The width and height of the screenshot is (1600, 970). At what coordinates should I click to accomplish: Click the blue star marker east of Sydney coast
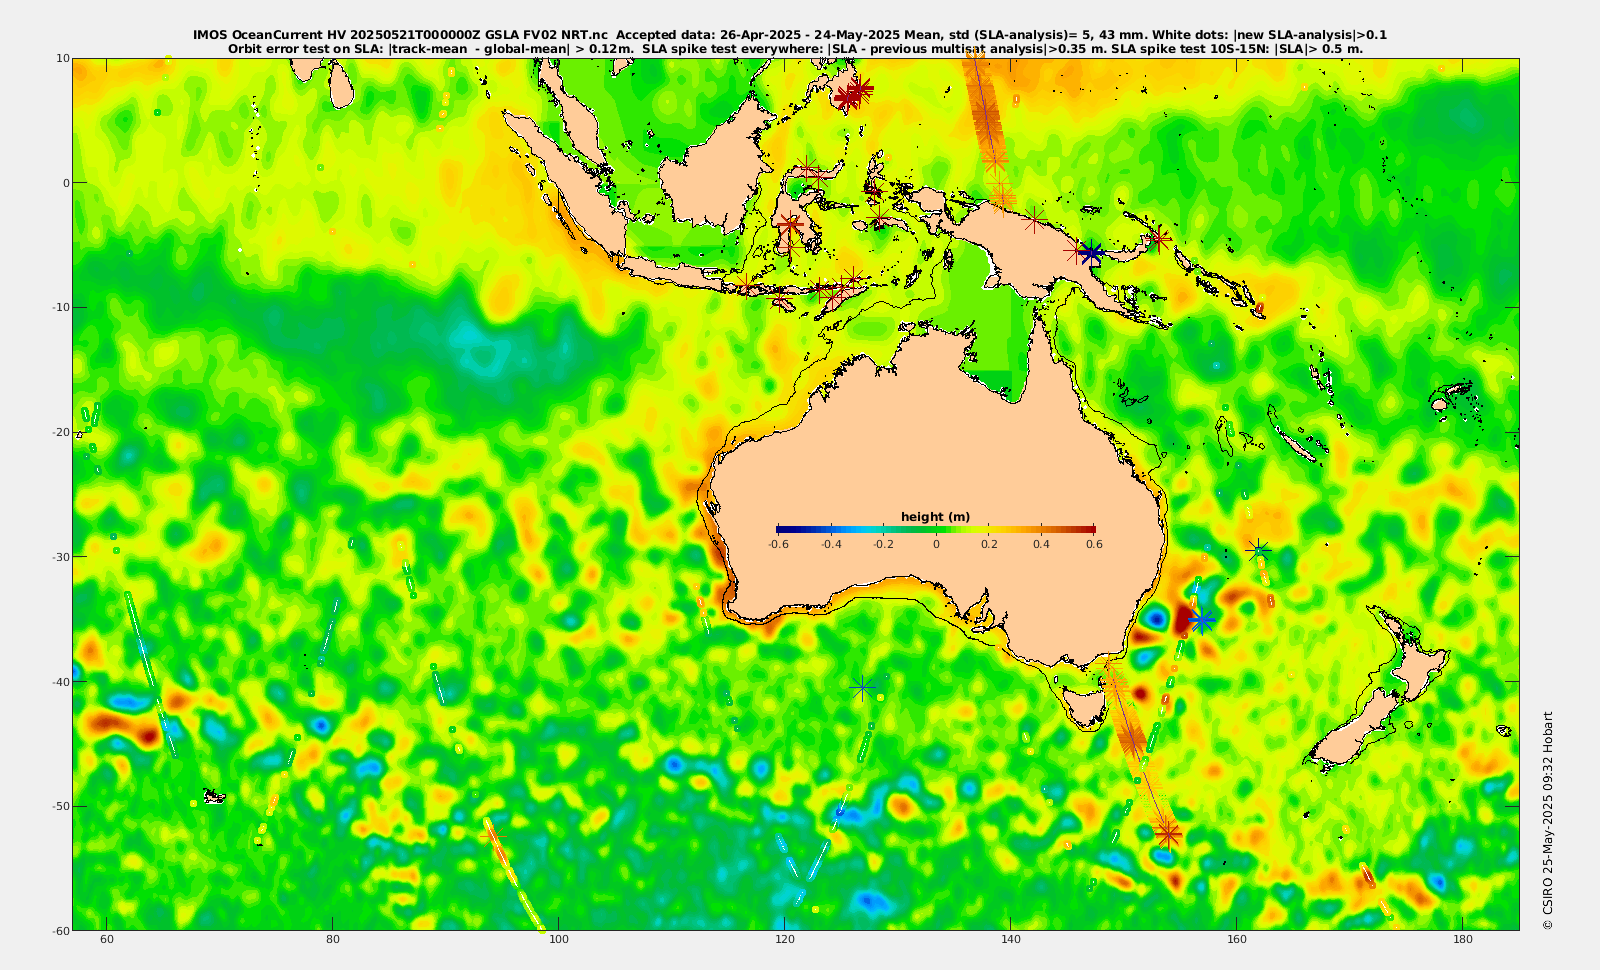[1201, 620]
